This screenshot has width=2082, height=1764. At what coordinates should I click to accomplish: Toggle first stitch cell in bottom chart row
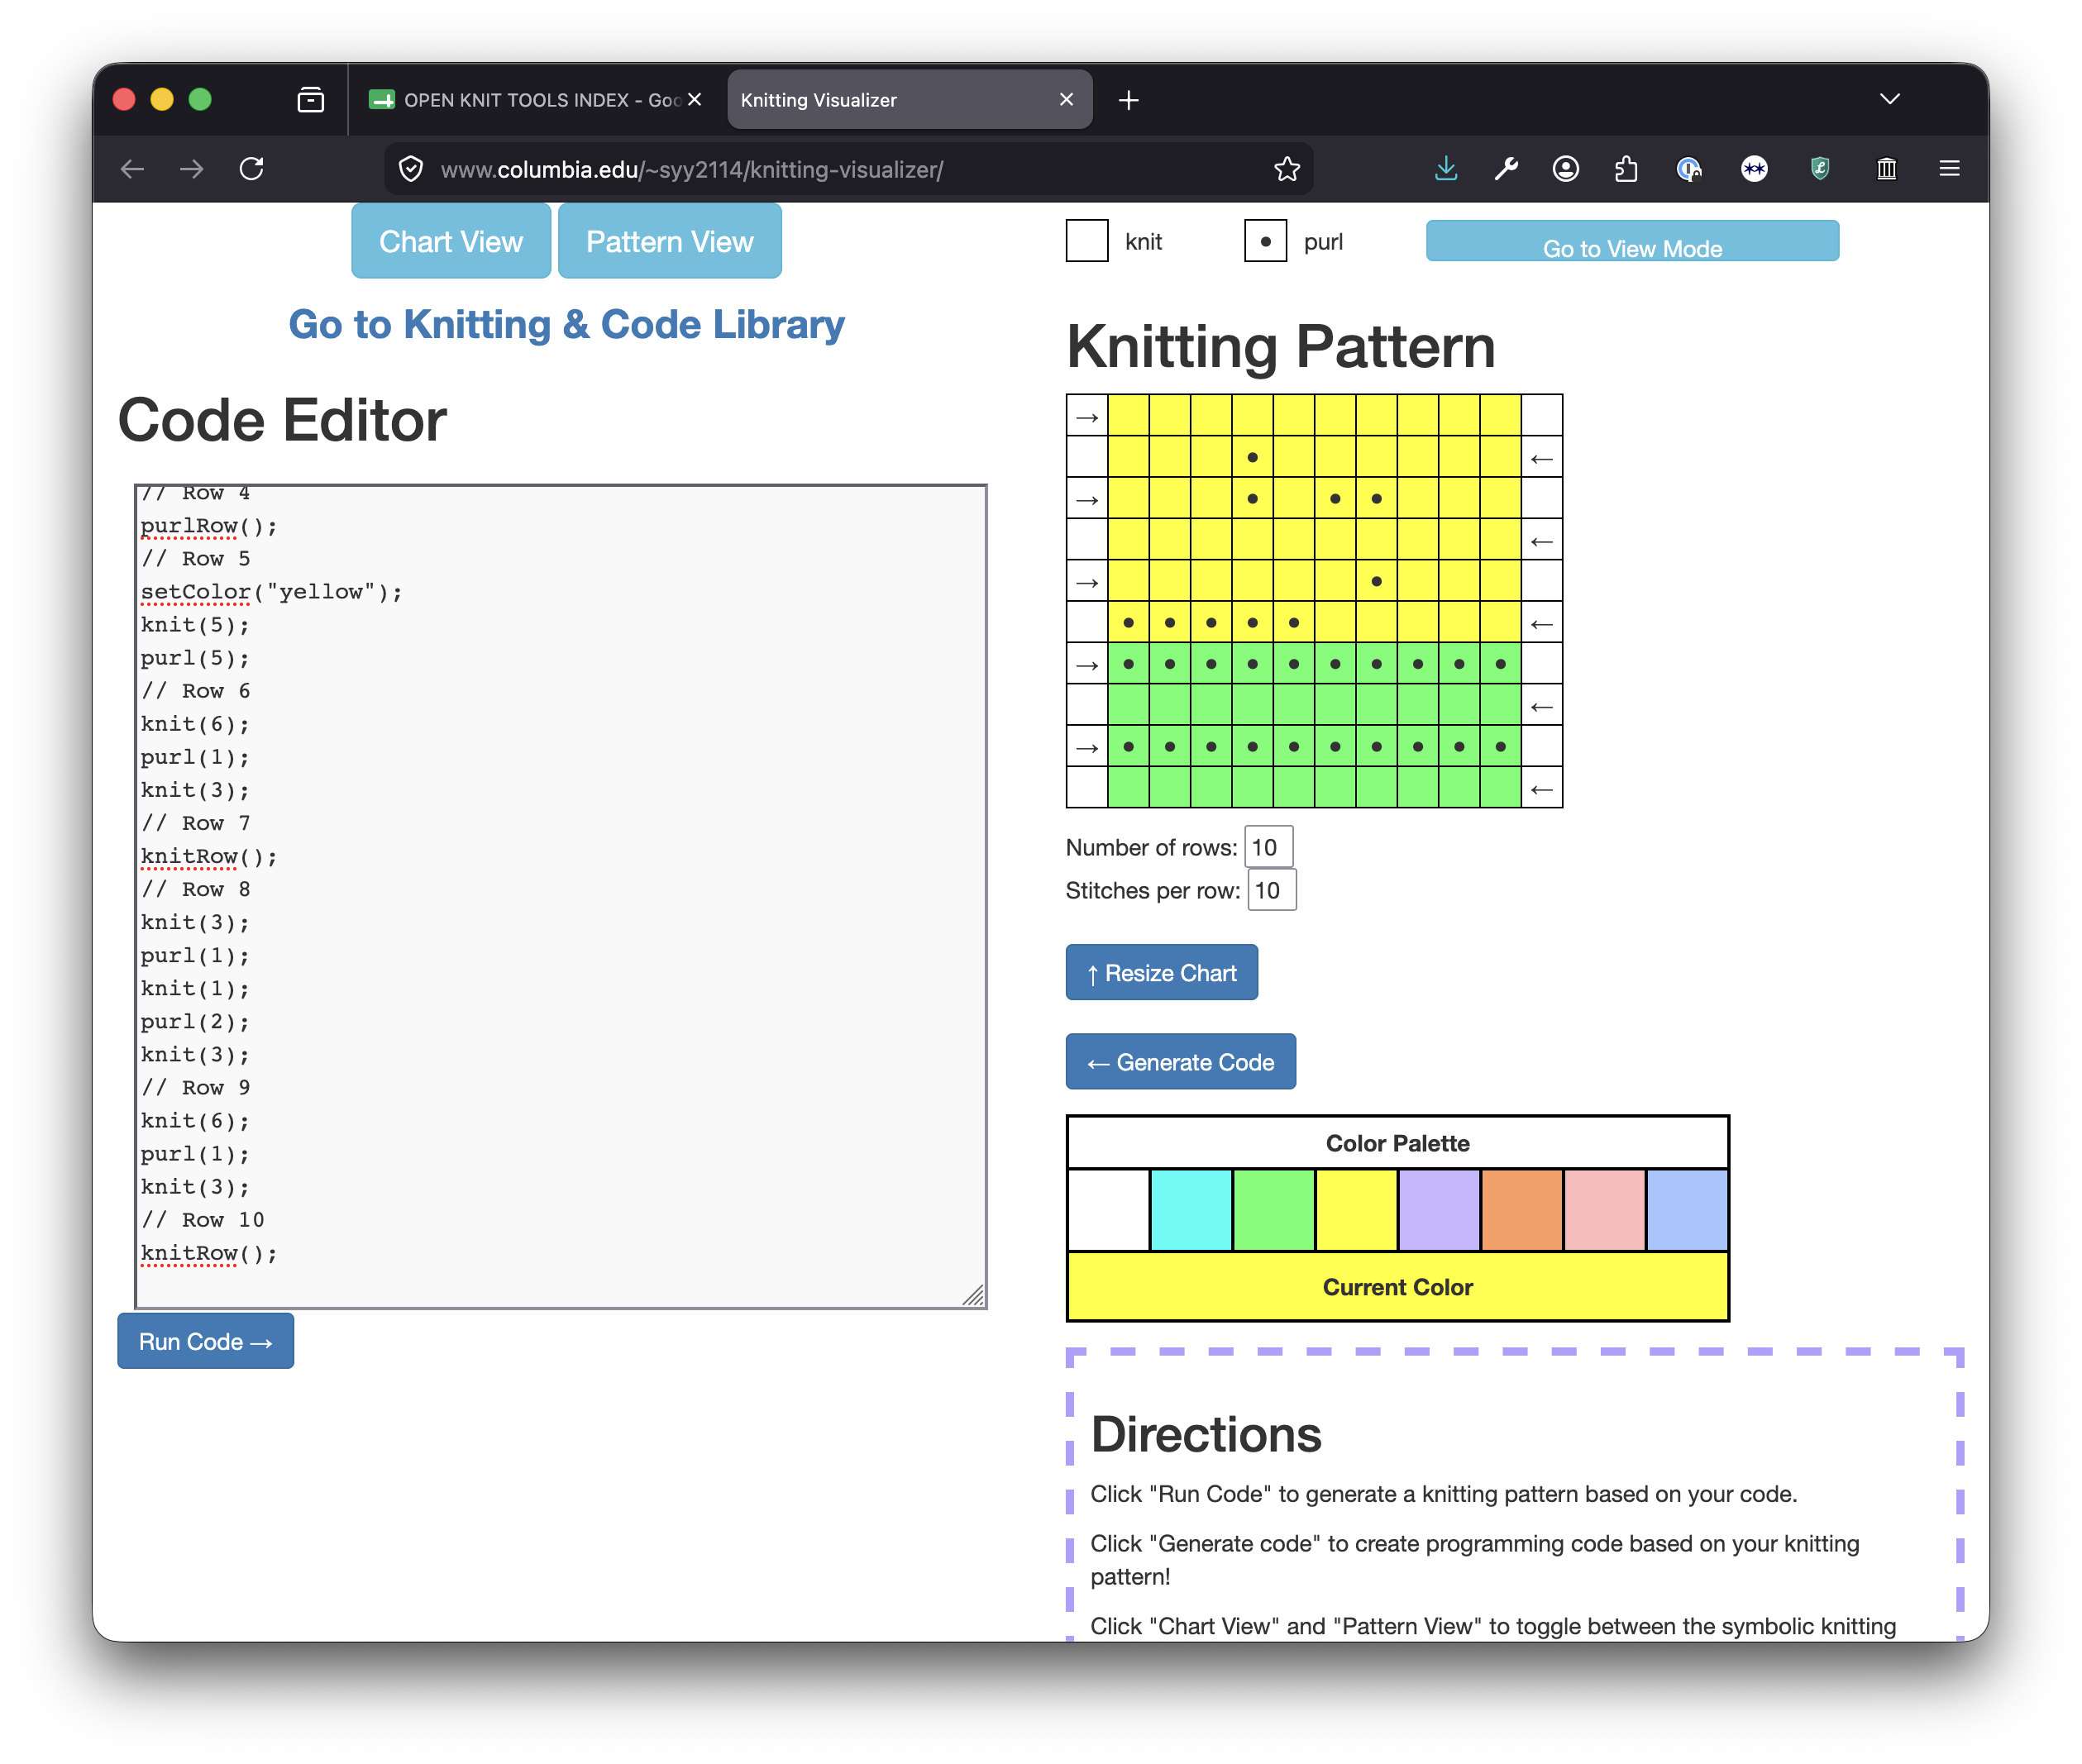(1128, 787)
